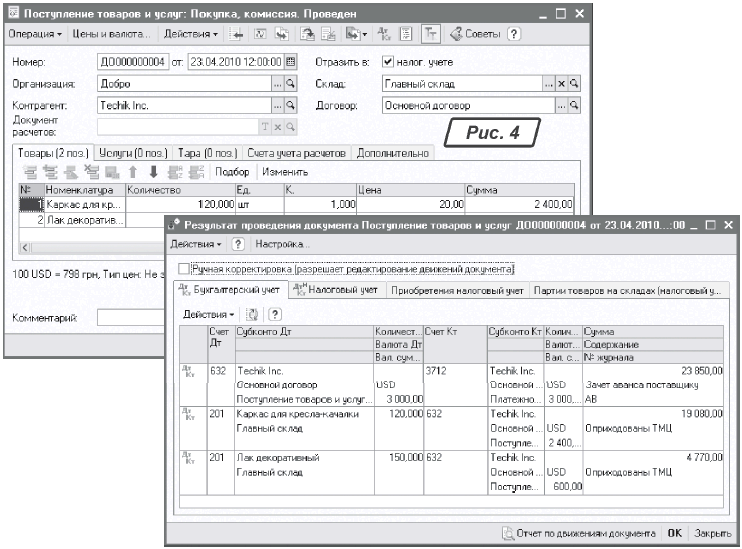
Task: Click the refresh icon in accounting entries toolbar
Action: pyautogui.click(x=252, y=314)
